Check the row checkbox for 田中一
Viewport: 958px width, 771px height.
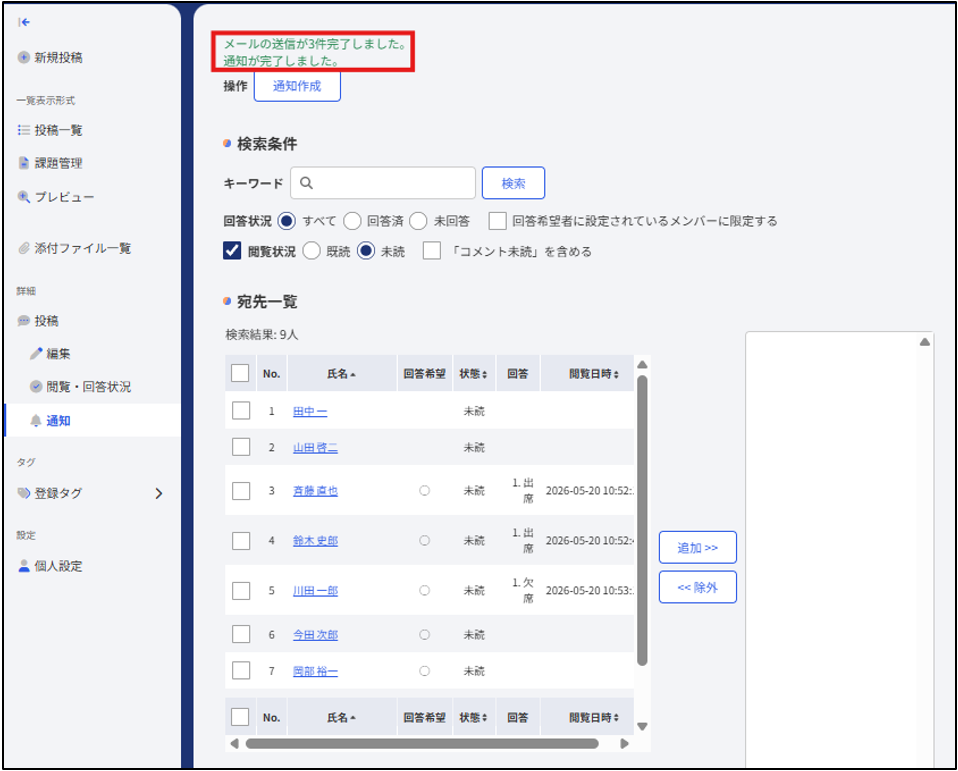[x=241, y=411]
